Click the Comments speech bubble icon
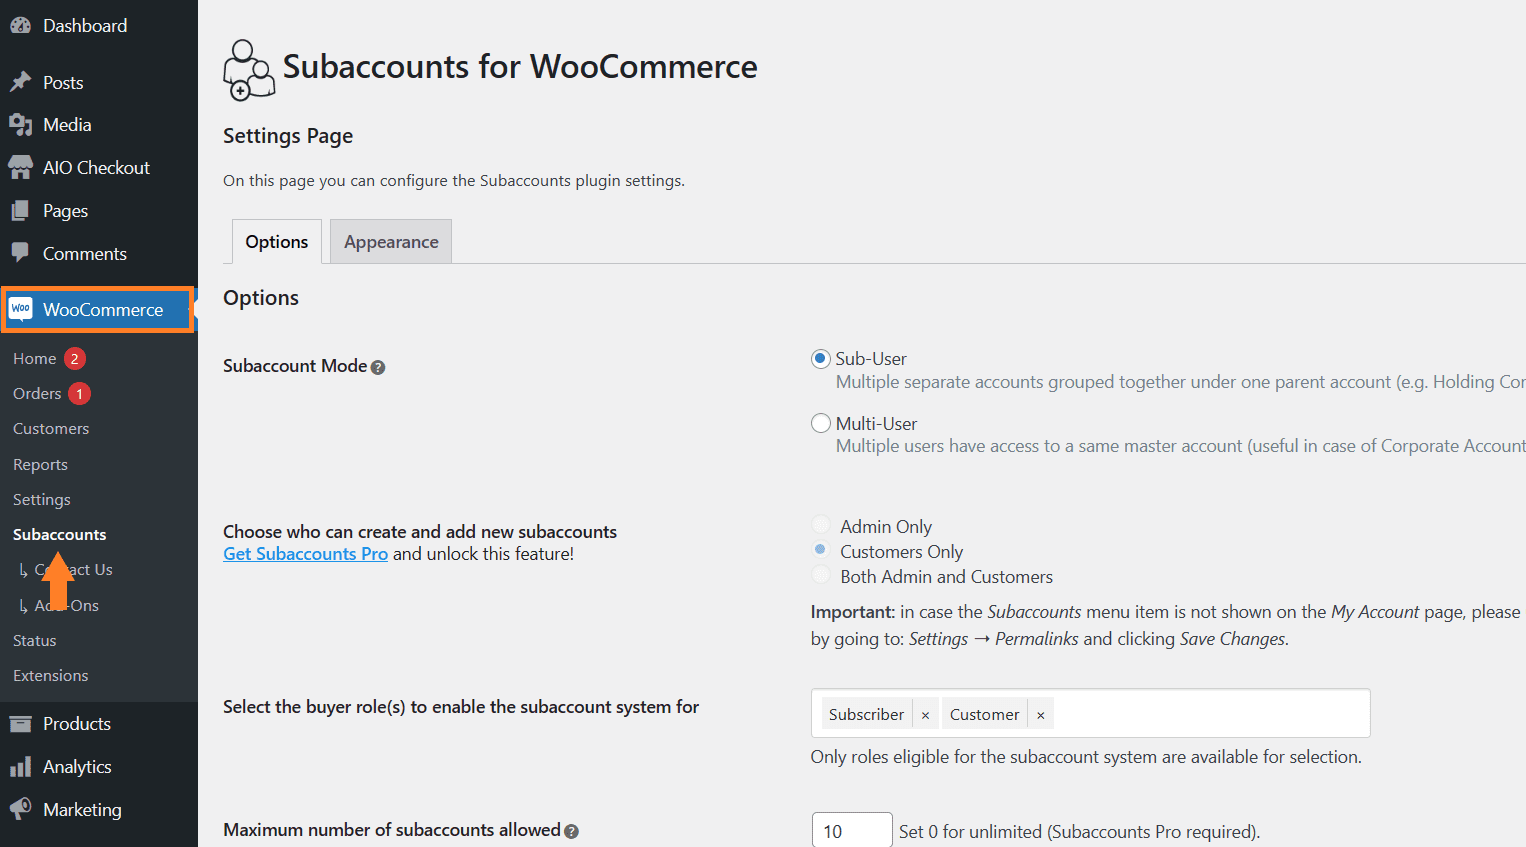Screen dimensions: 1526x847 click(20, 253)
